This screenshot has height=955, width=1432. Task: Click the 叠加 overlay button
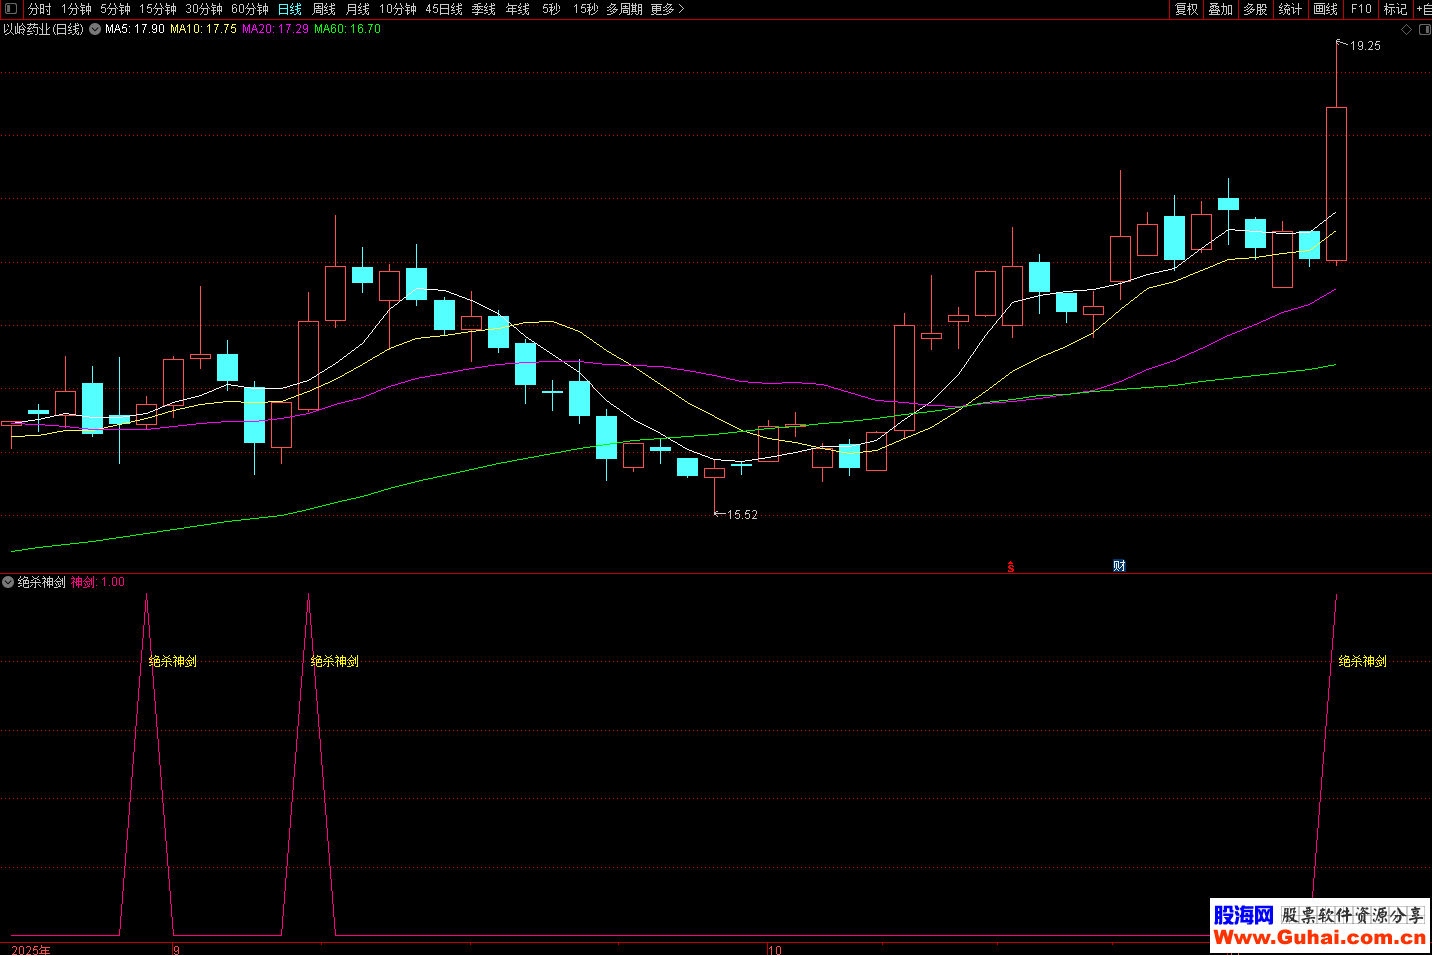click(x=1221, y=9)
